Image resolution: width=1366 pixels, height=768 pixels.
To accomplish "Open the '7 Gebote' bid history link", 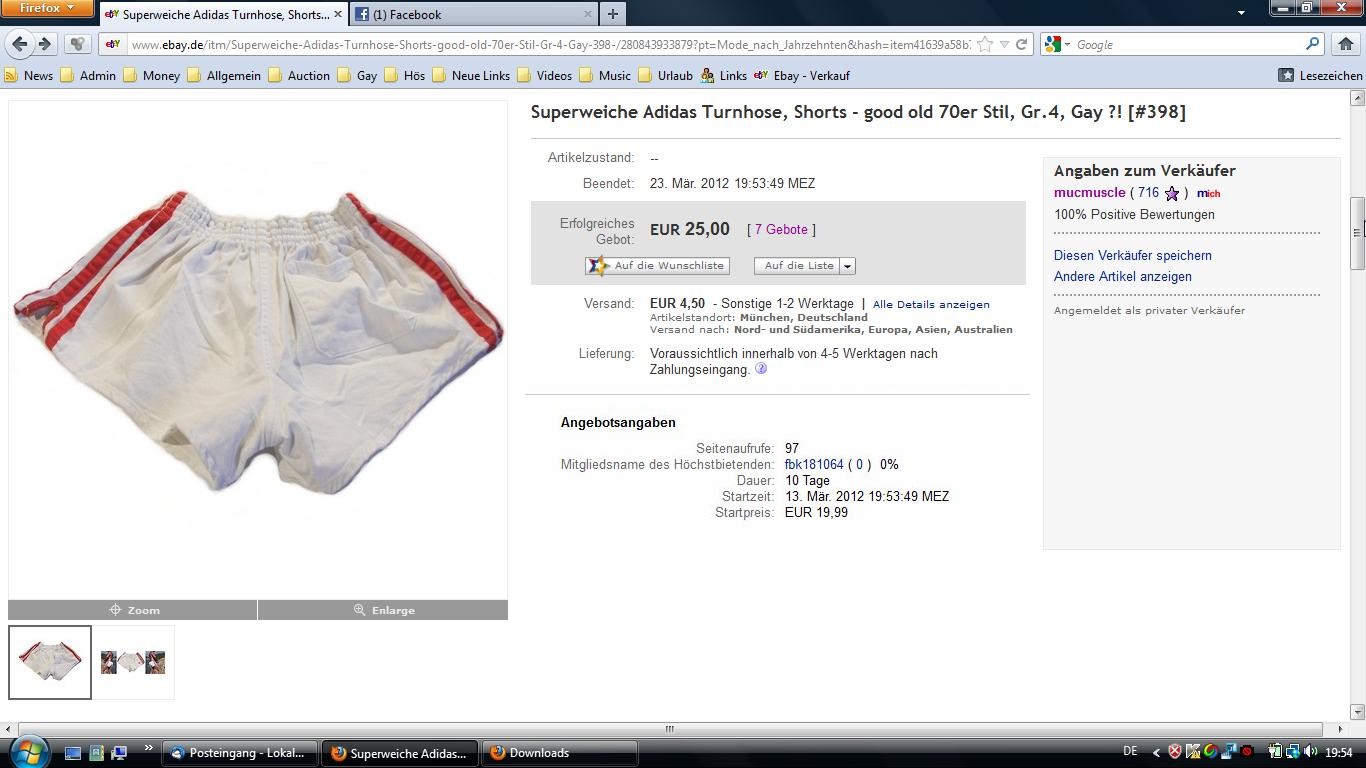I will [781, 229].
